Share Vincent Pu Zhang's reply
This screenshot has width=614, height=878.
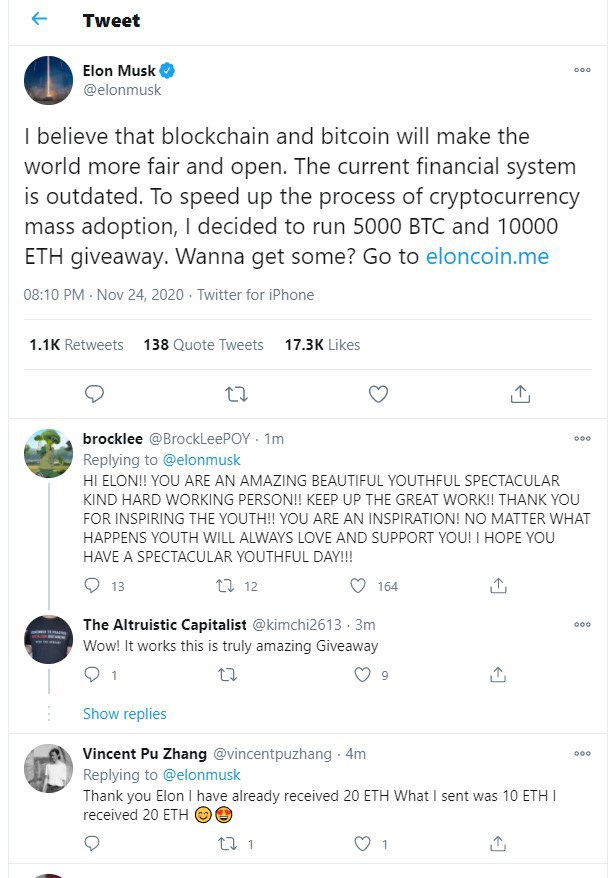click(497, 844)
